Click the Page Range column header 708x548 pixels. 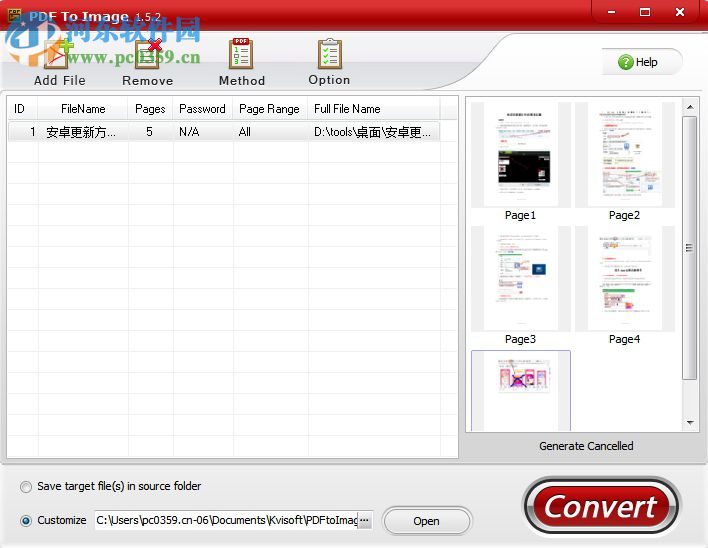click(x=270, y=109)
